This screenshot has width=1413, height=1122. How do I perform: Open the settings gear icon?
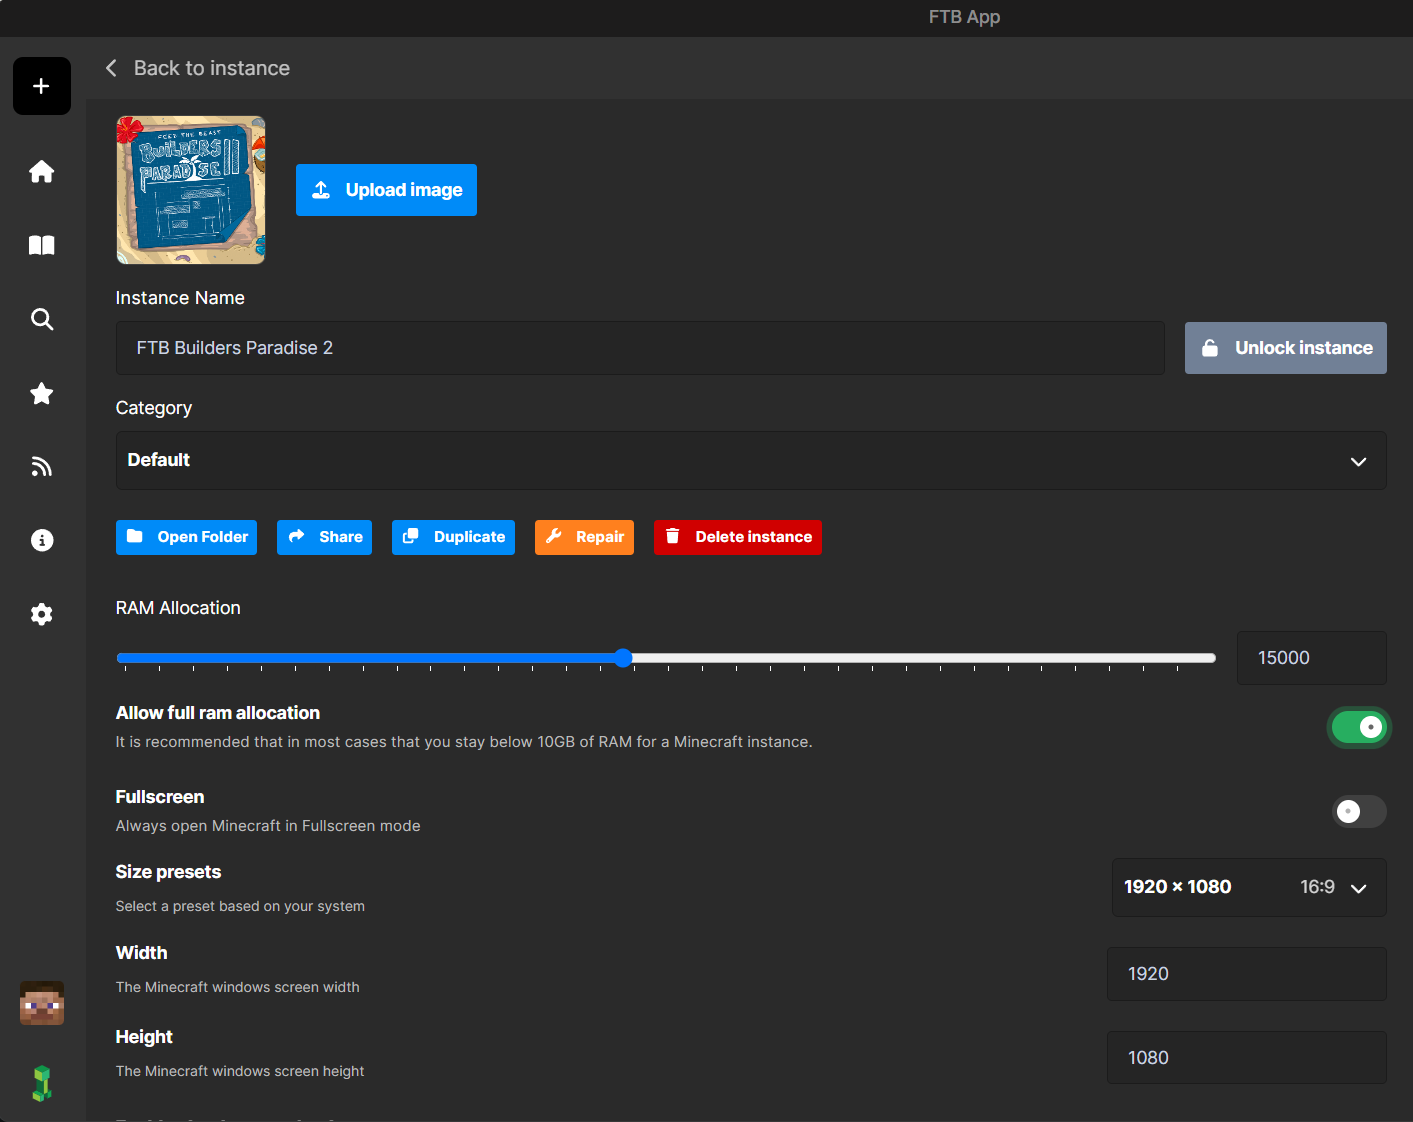(41, 614)
